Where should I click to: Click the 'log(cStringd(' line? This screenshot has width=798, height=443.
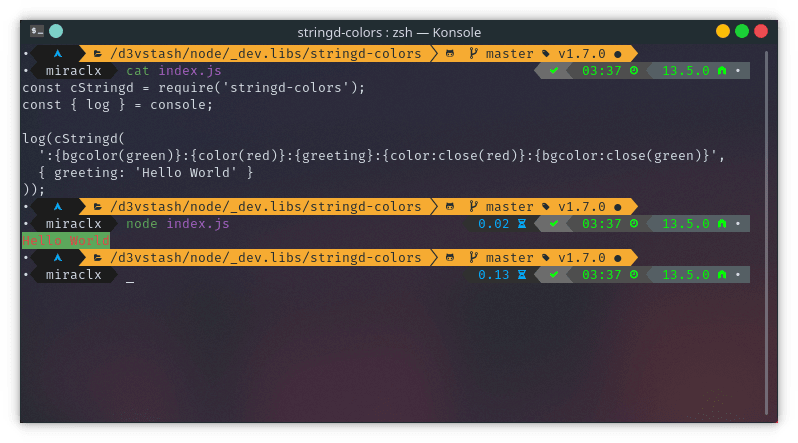[x=73, y=139]
